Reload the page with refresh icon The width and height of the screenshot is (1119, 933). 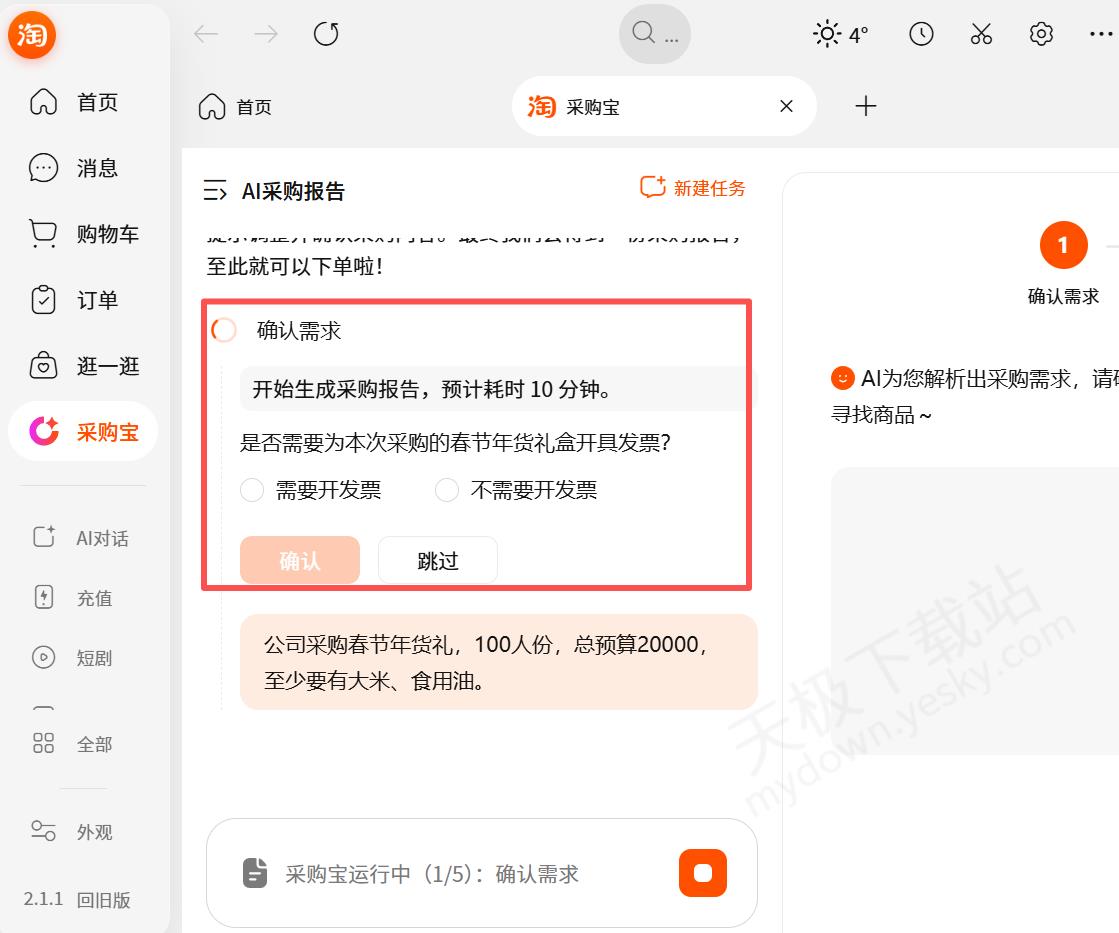tap(326, 34)
